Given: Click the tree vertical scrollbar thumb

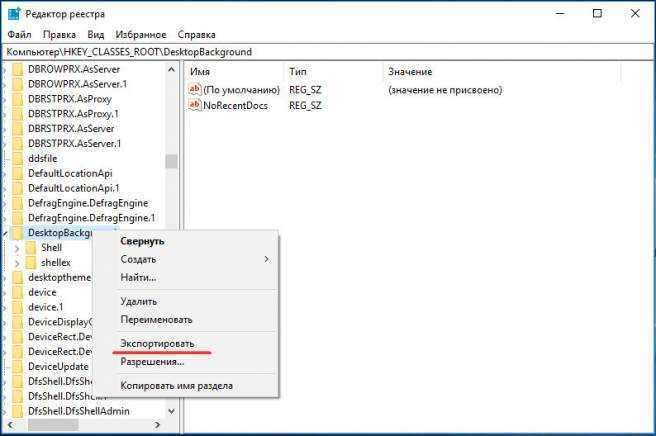Looking at the screenshot, I should point(171,162).
